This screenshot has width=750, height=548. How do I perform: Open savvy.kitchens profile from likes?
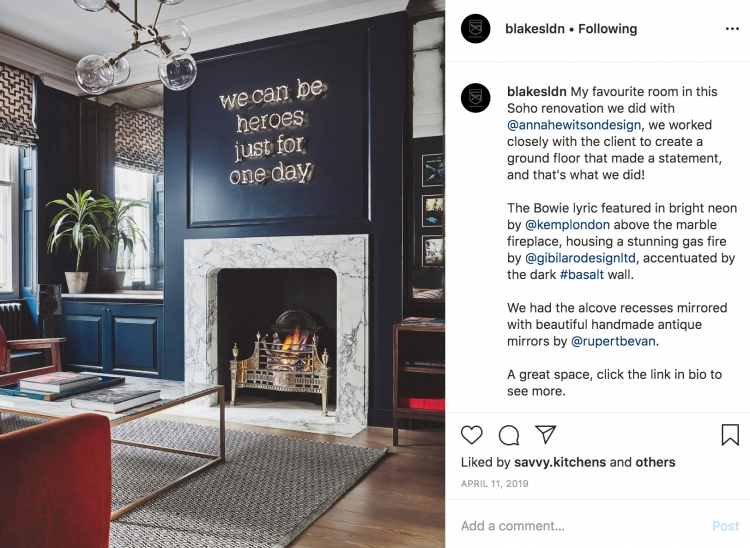click(560, 462)
